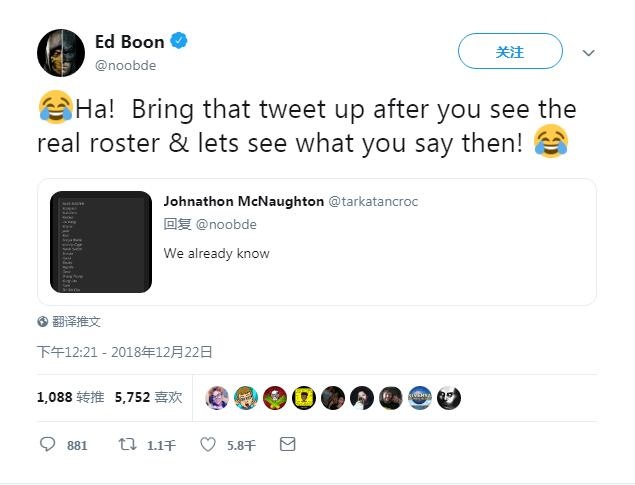View the 1,088 转推 retweets list
This screenshot has height=485, width=635.
tap(70, 397)
